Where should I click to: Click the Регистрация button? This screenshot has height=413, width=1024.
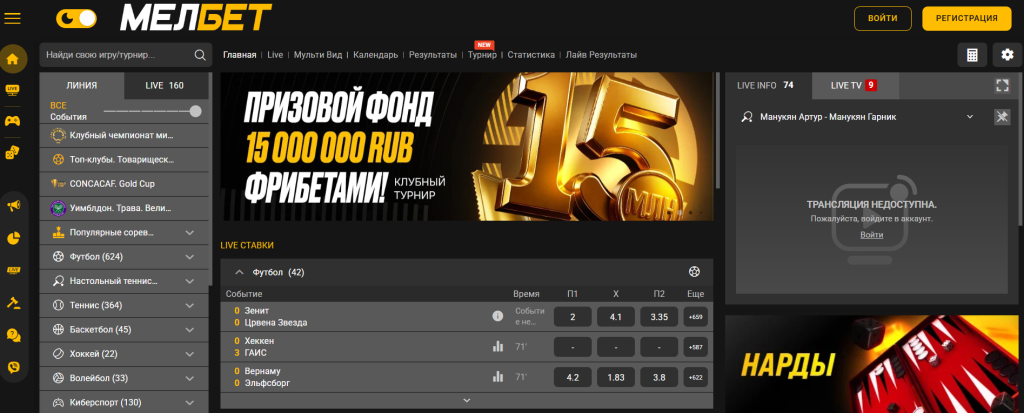[x=966, y=18]
